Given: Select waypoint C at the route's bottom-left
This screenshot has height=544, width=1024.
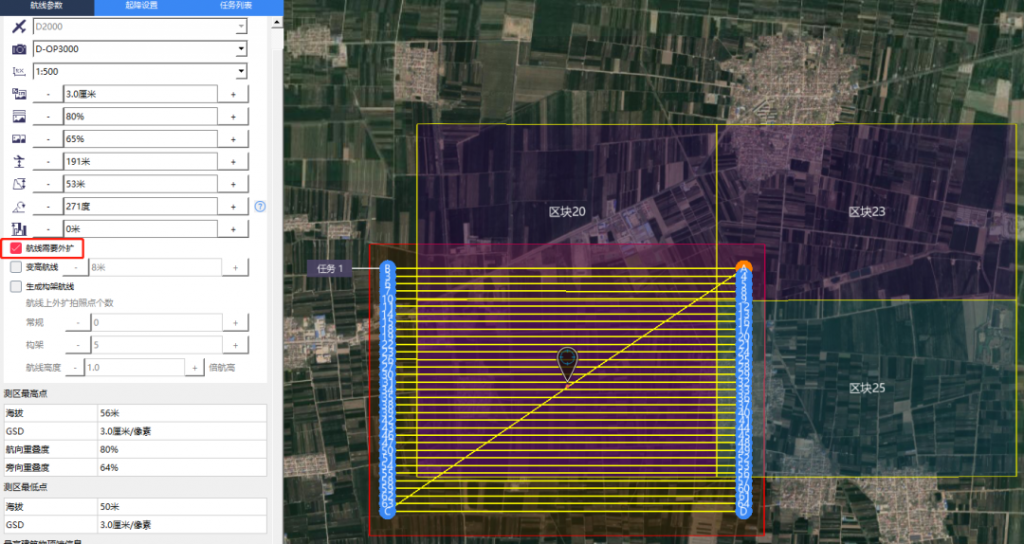Looking at the screenshot, I should (x=388, y=511).
